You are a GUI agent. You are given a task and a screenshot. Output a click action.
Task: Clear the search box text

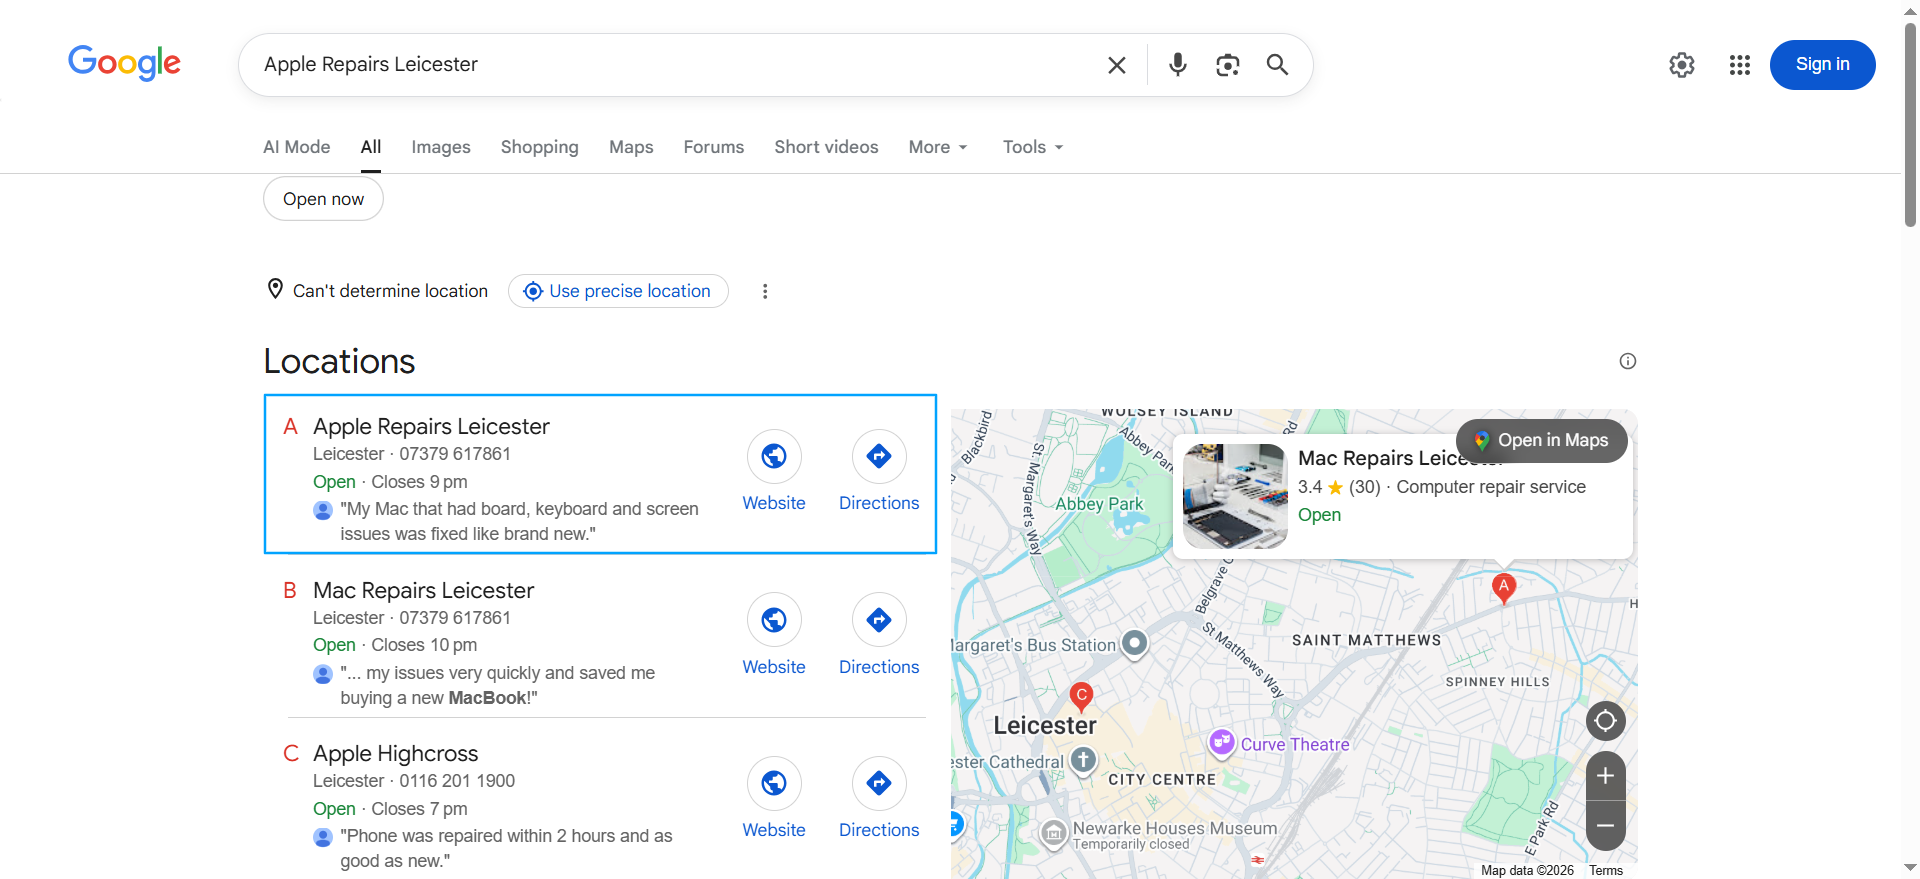[1117, 65]
